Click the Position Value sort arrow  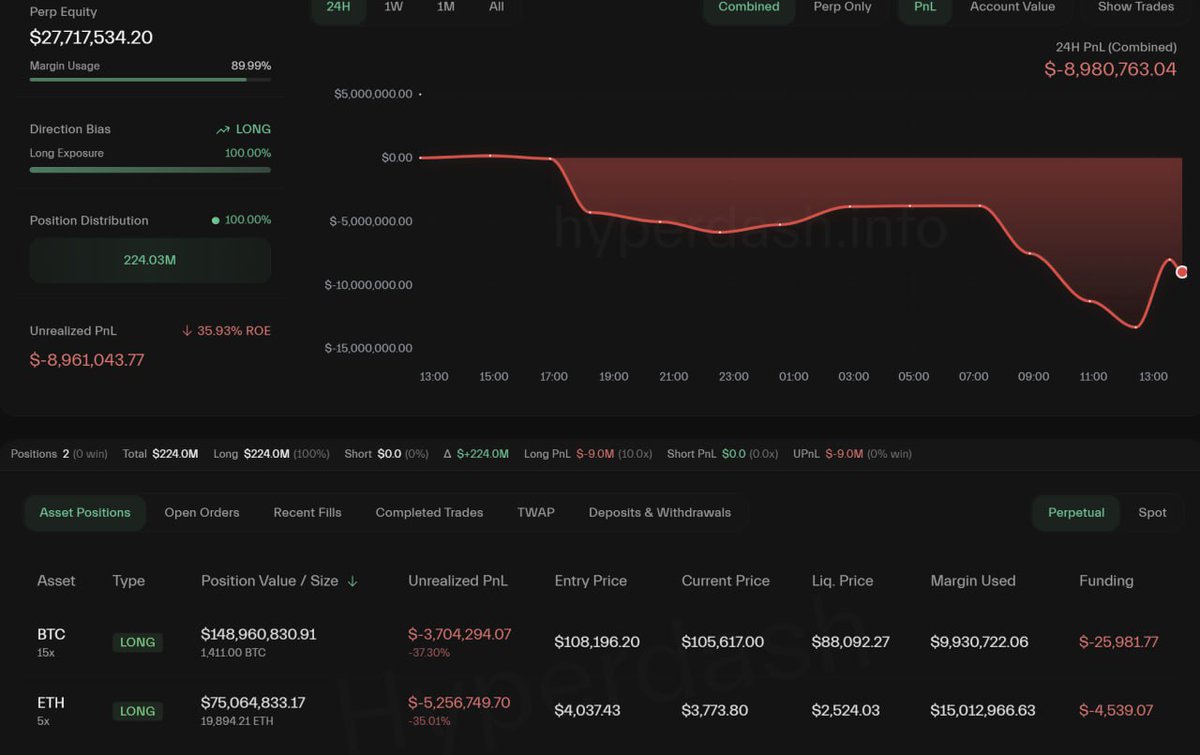pyautogui.click(x=352, y=581)
